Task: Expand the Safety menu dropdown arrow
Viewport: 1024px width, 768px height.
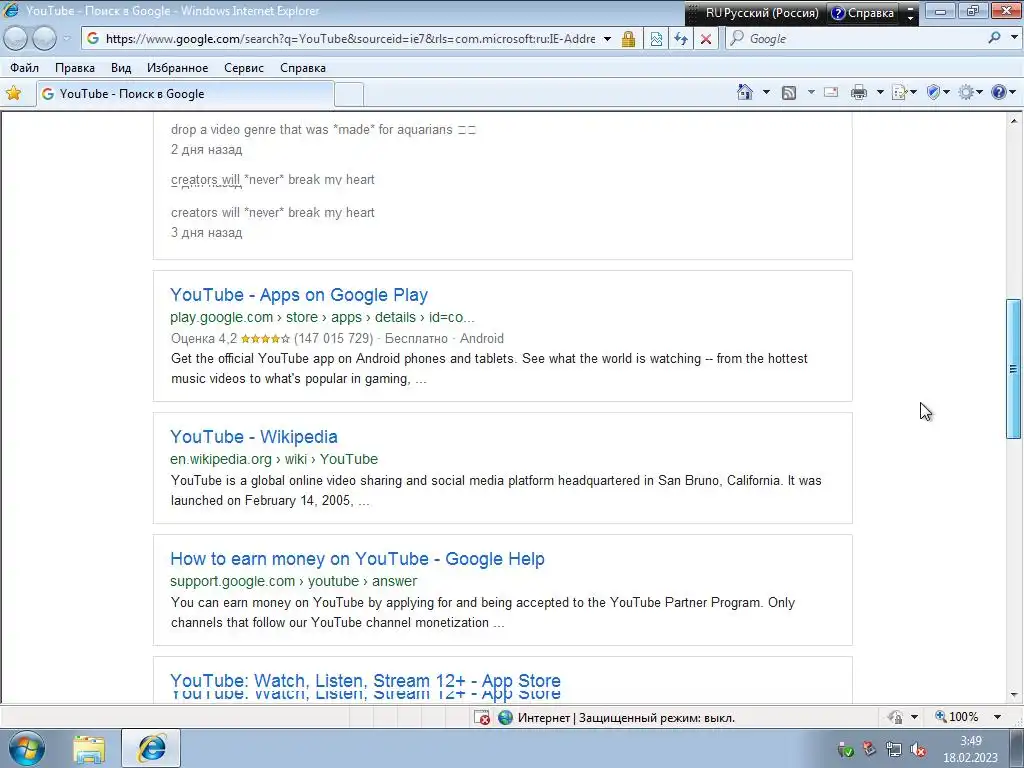Action: [x=946, y=93]
